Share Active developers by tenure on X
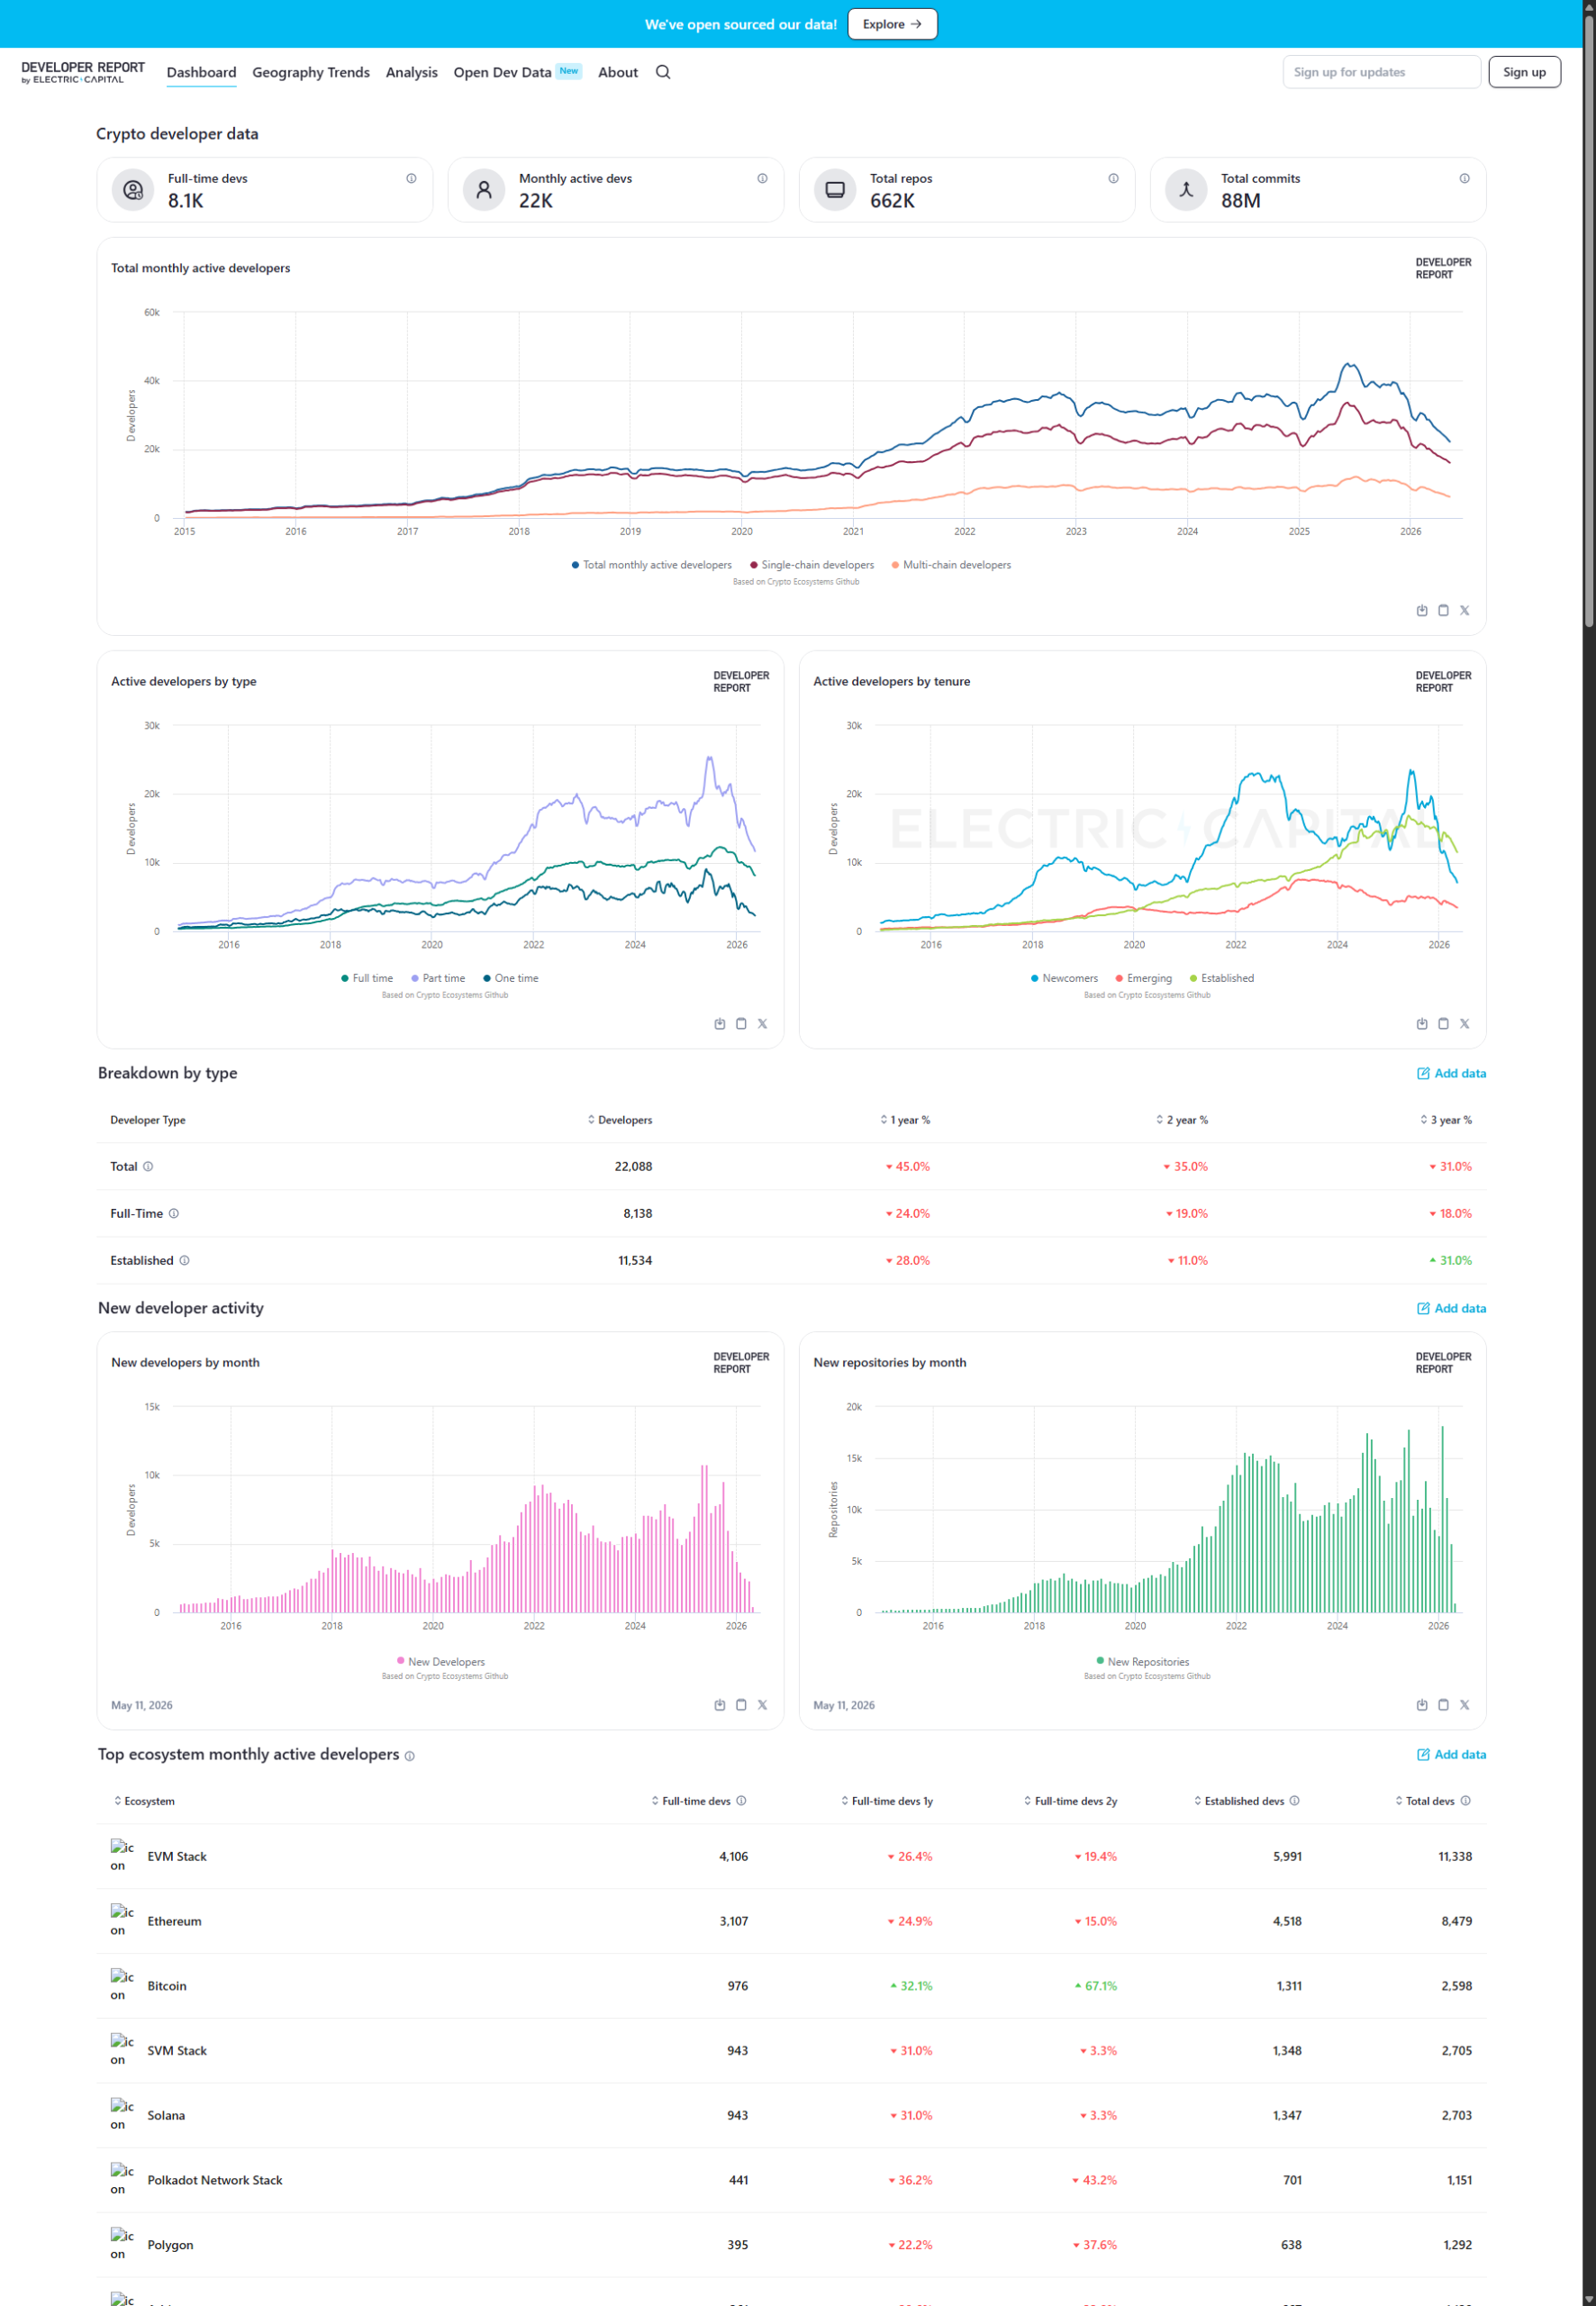The width and height of the screenshot is (1596, 2306). [x=1464, y=1023]
